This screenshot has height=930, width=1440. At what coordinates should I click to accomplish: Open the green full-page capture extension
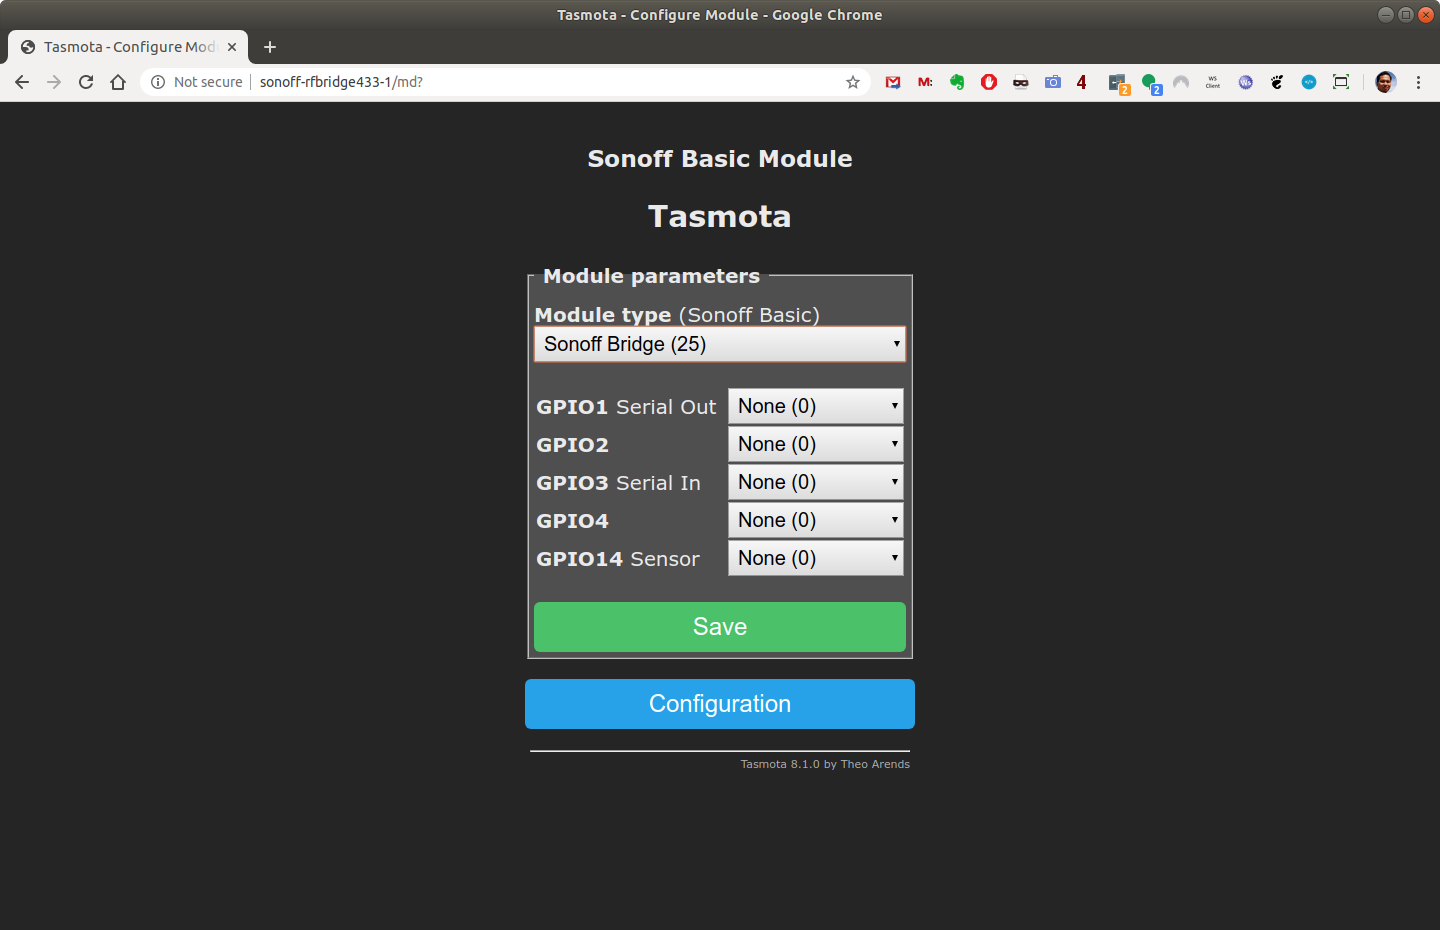coord(1341,82)
